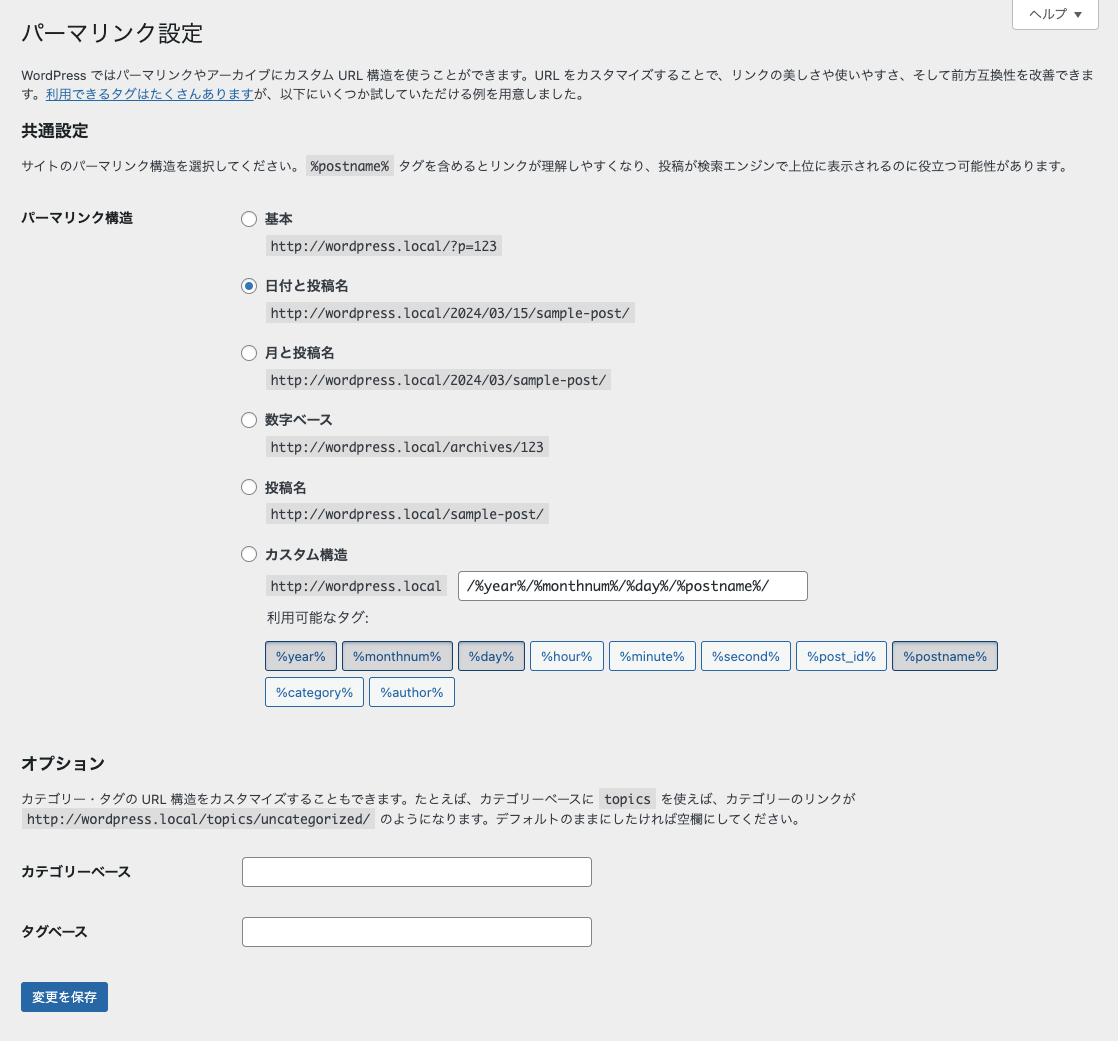Focus the カテゴリーベース input field
Image resolution: width=1118 pixels, height=1041 pixels.
[x=416, y=872]
